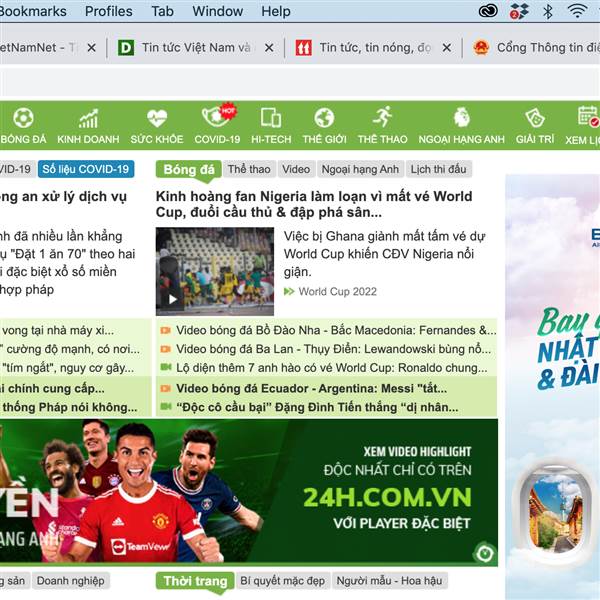
Task: Open the Bóng đá soccer ball icon
Action: [x=23, y=118]
